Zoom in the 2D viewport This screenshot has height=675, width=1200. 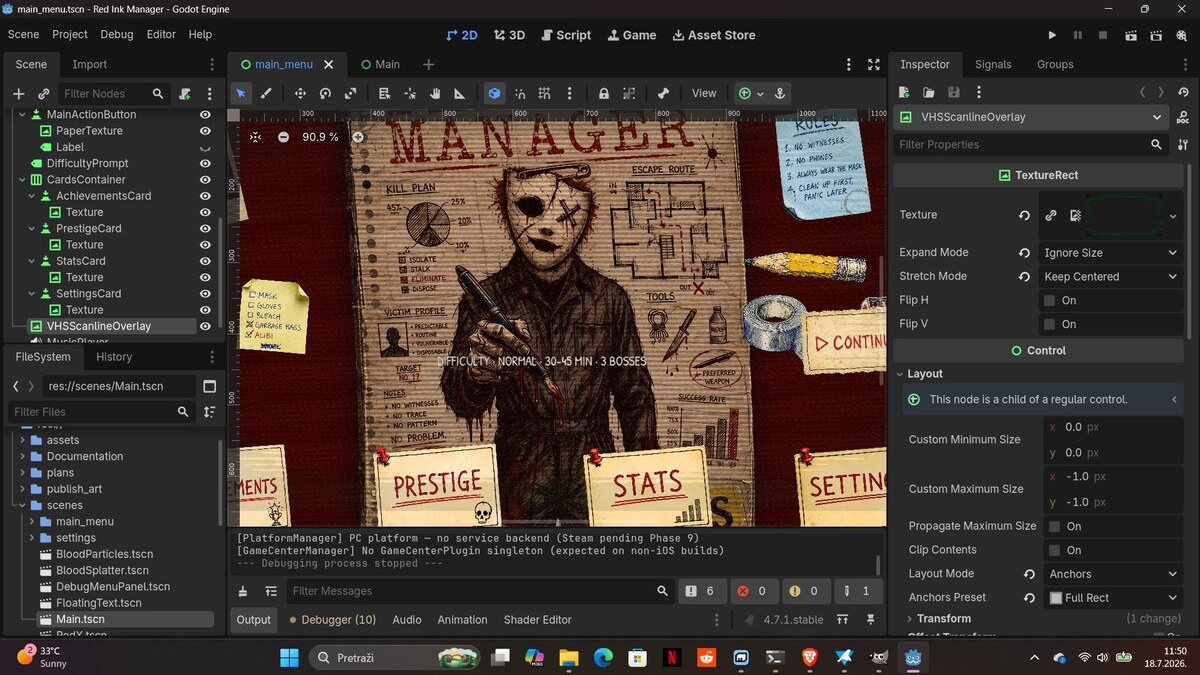(x=358, y=137)
